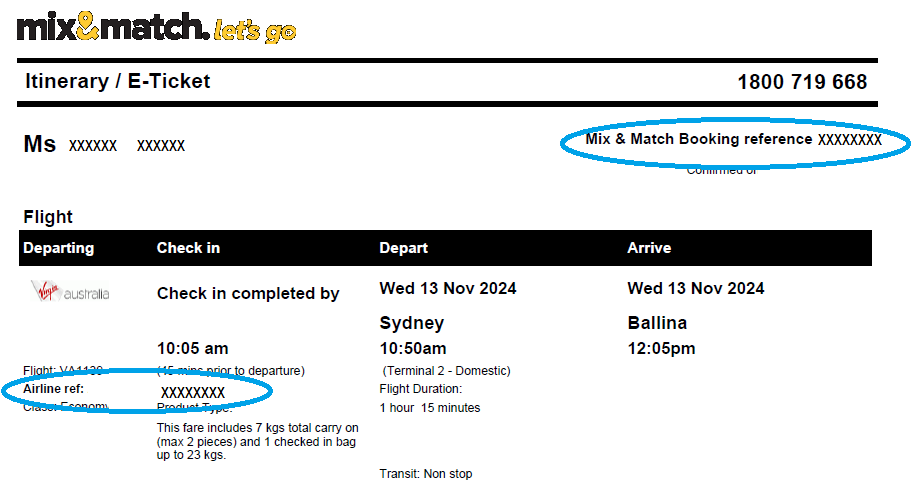This screenshot has width=915, height=502.
Task: Click the Depart column header
Action: 403,248
